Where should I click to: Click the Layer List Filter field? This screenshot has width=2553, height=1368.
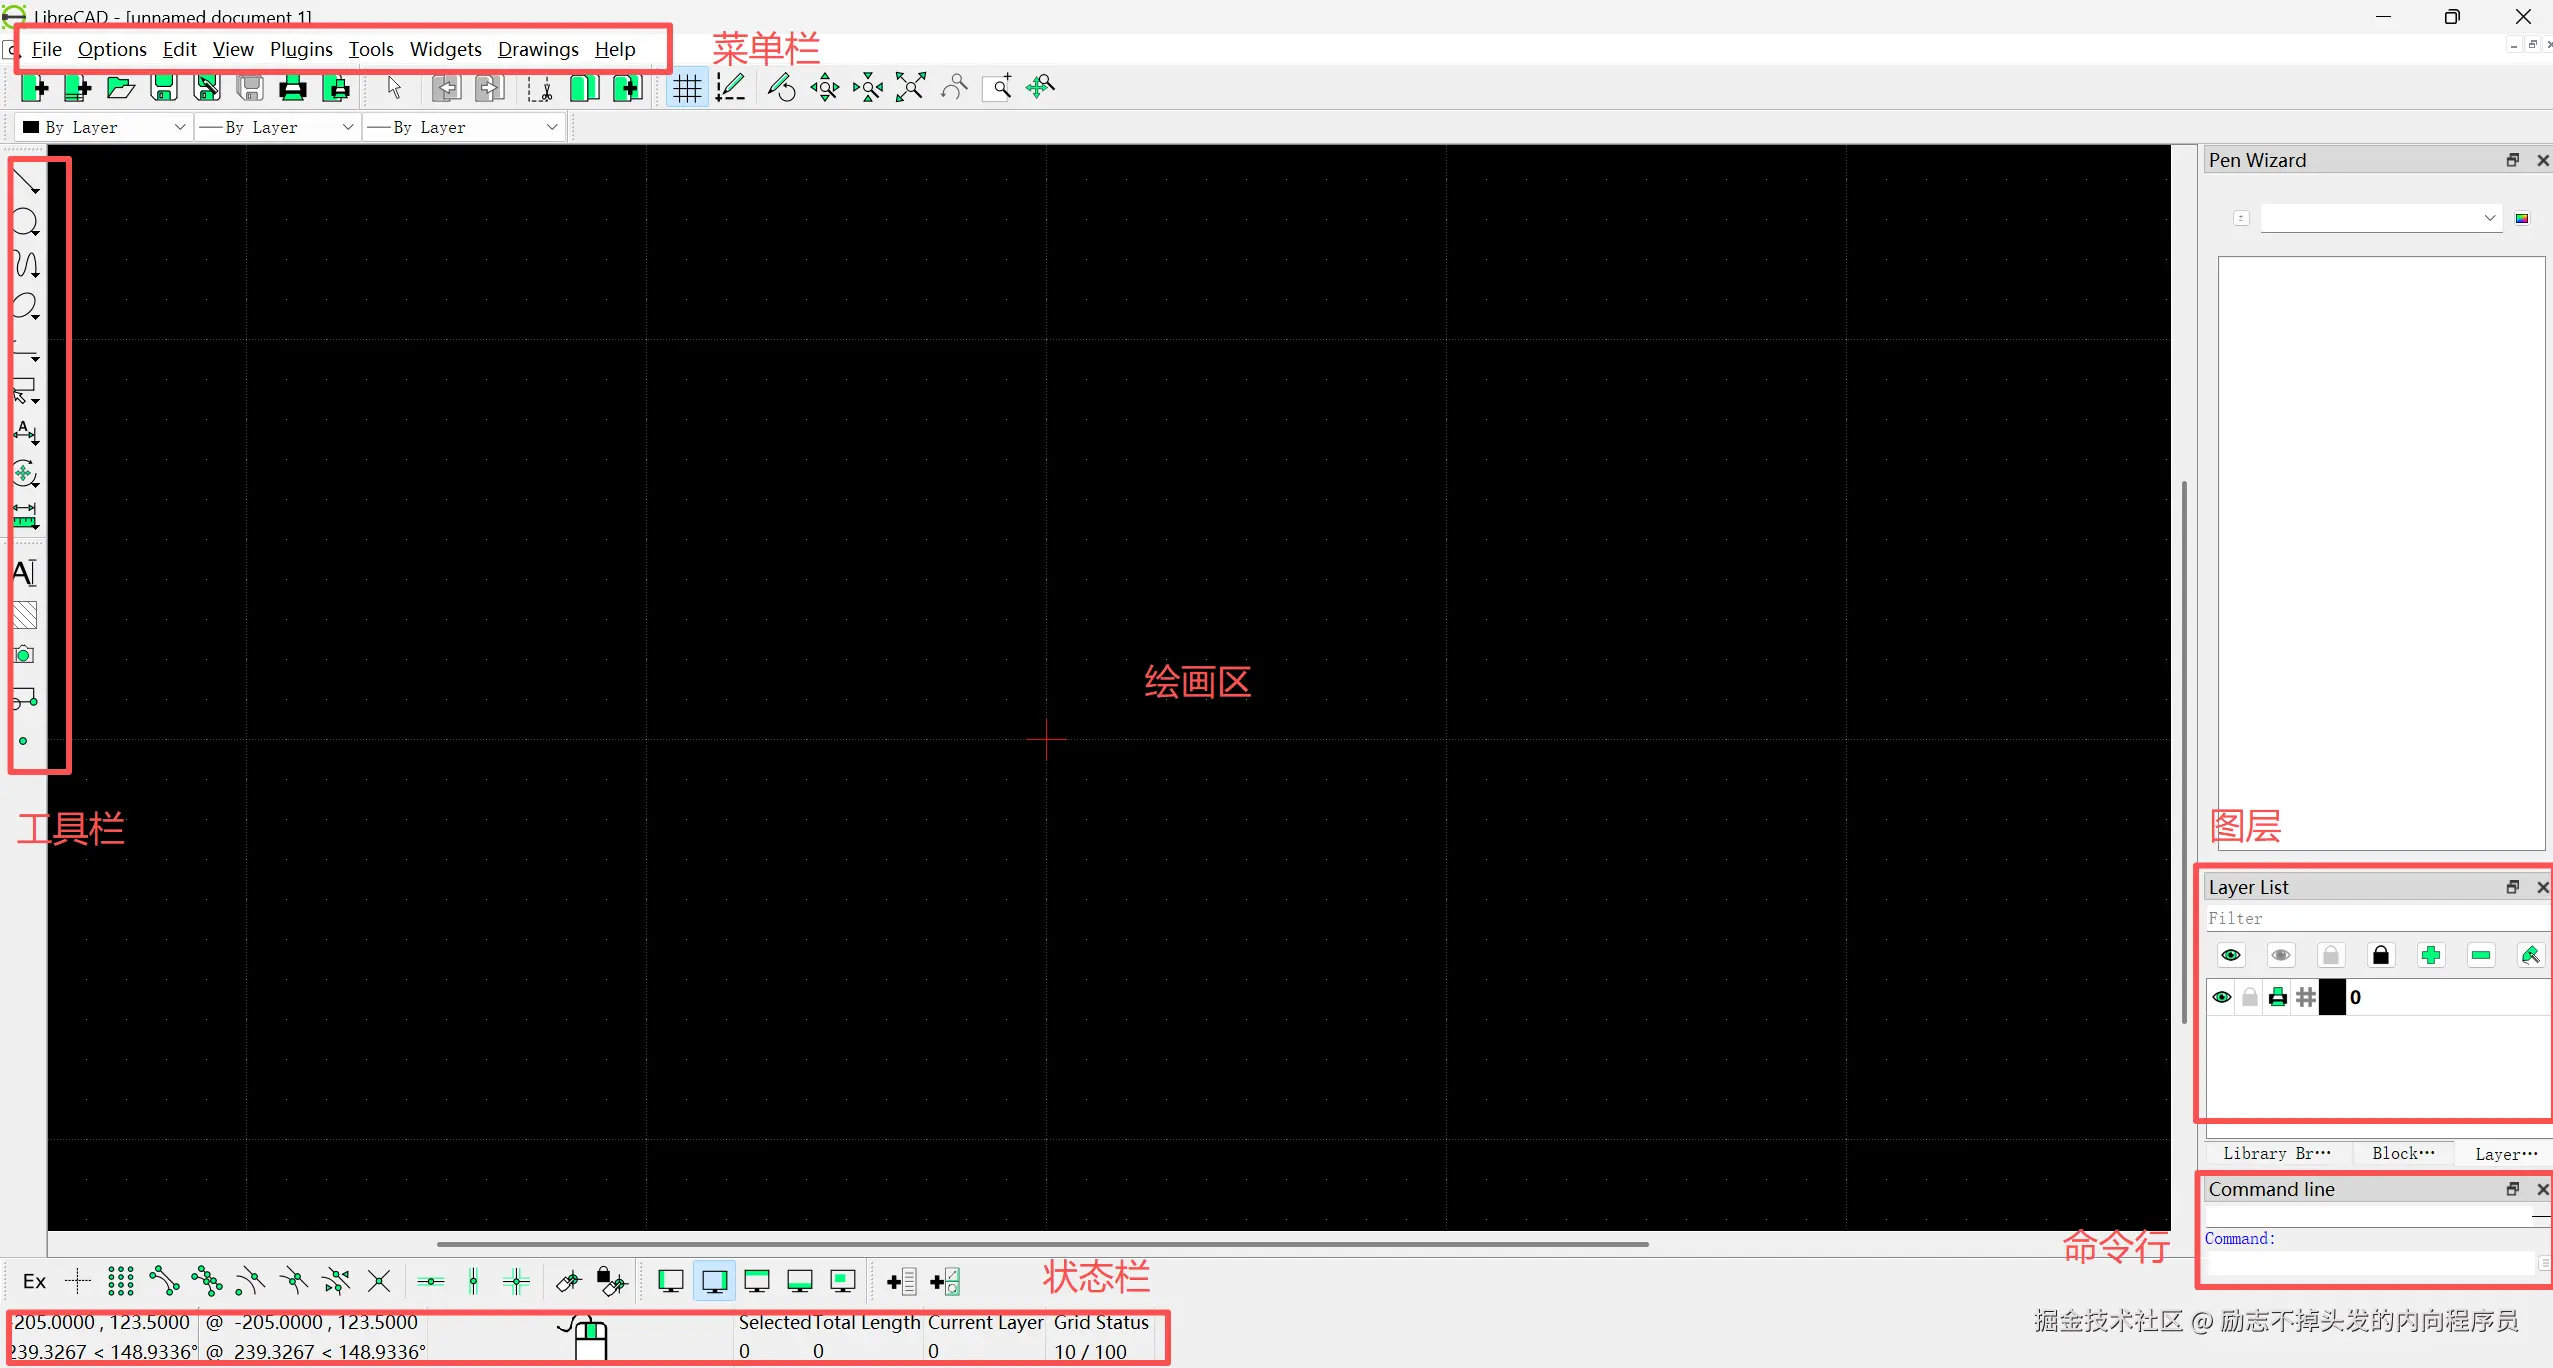pyautogui.click(x=2377, y=918)
